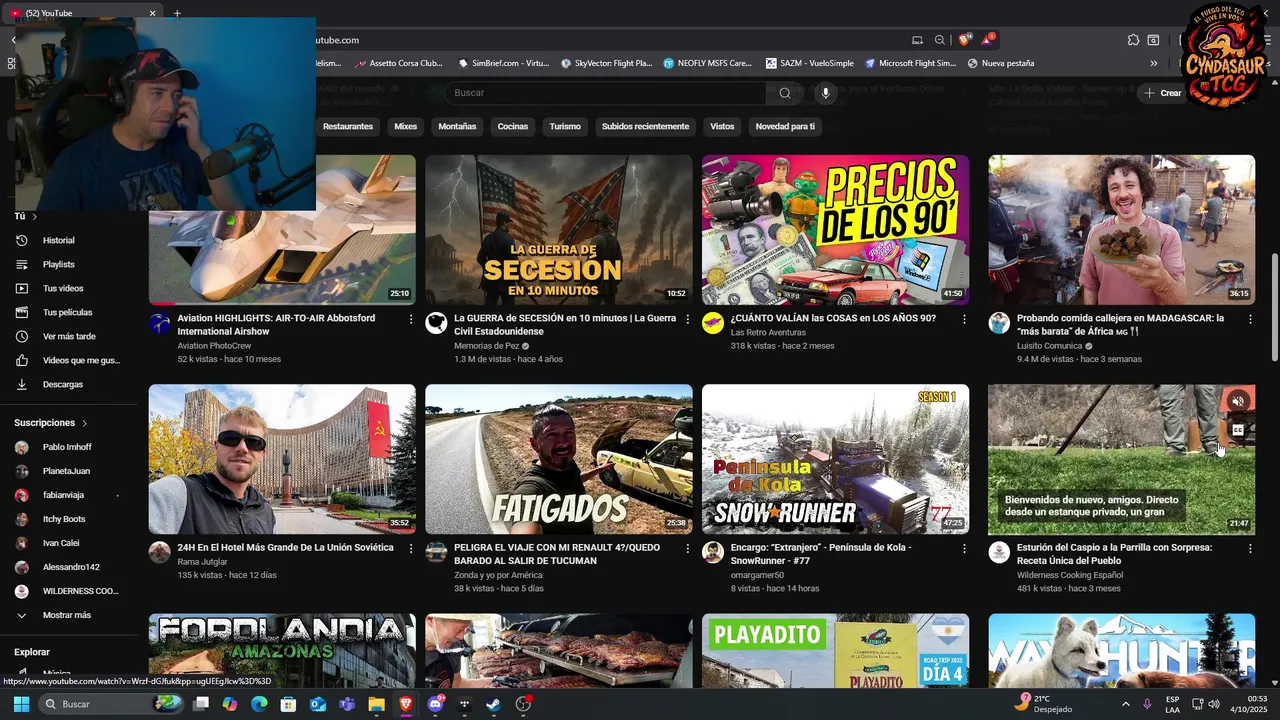
Task: Click the YouTube search magnifier button
Action: click(x=785, y=93)
